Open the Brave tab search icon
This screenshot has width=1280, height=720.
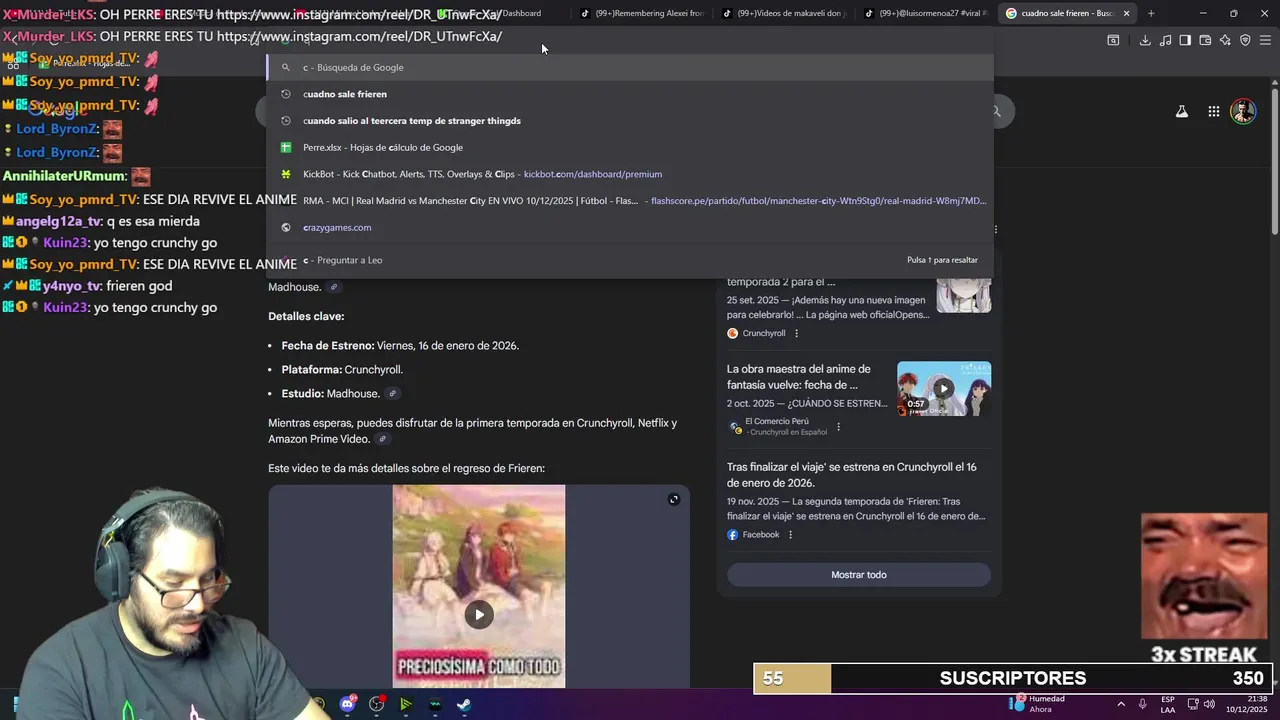pyautogui.click(x=1113, y=40)
